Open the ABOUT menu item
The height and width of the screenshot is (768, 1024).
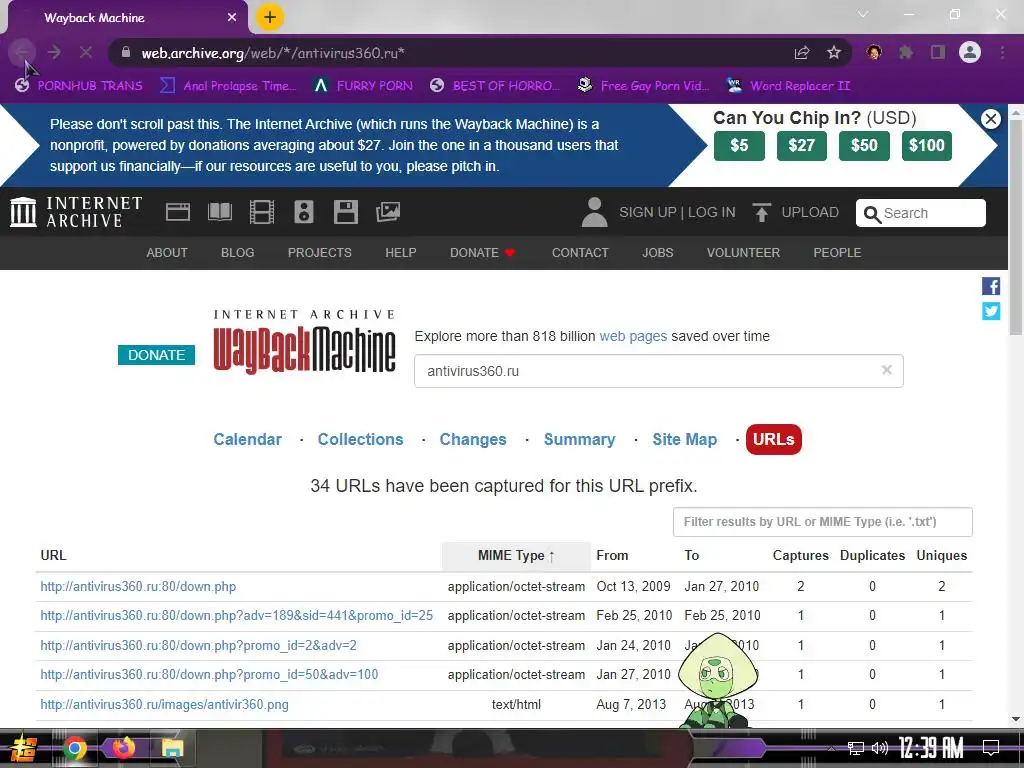point(167,253)
